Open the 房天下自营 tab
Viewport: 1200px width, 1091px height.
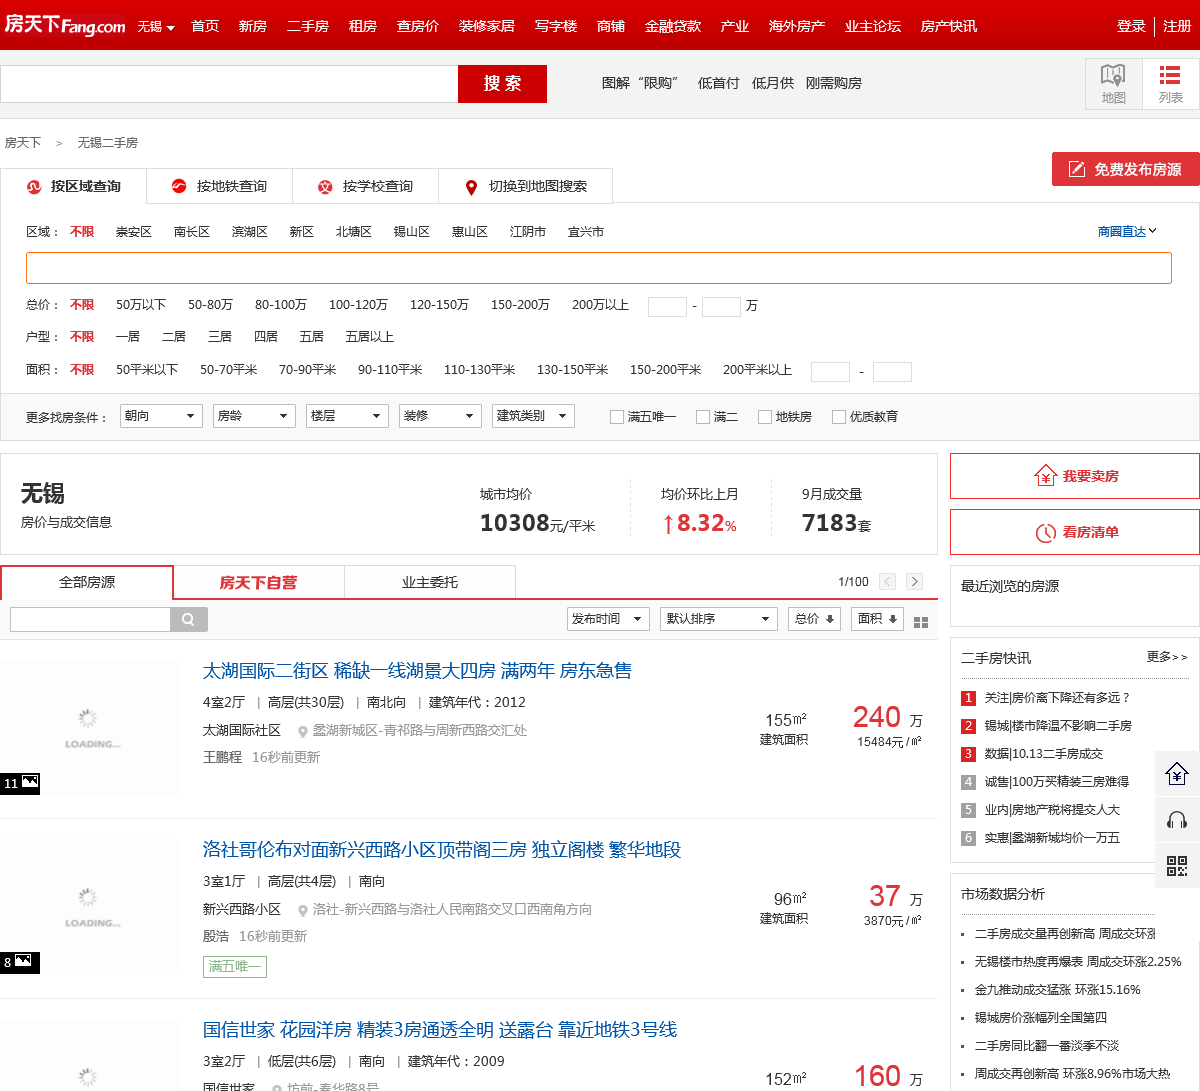(x=258, y=582)
